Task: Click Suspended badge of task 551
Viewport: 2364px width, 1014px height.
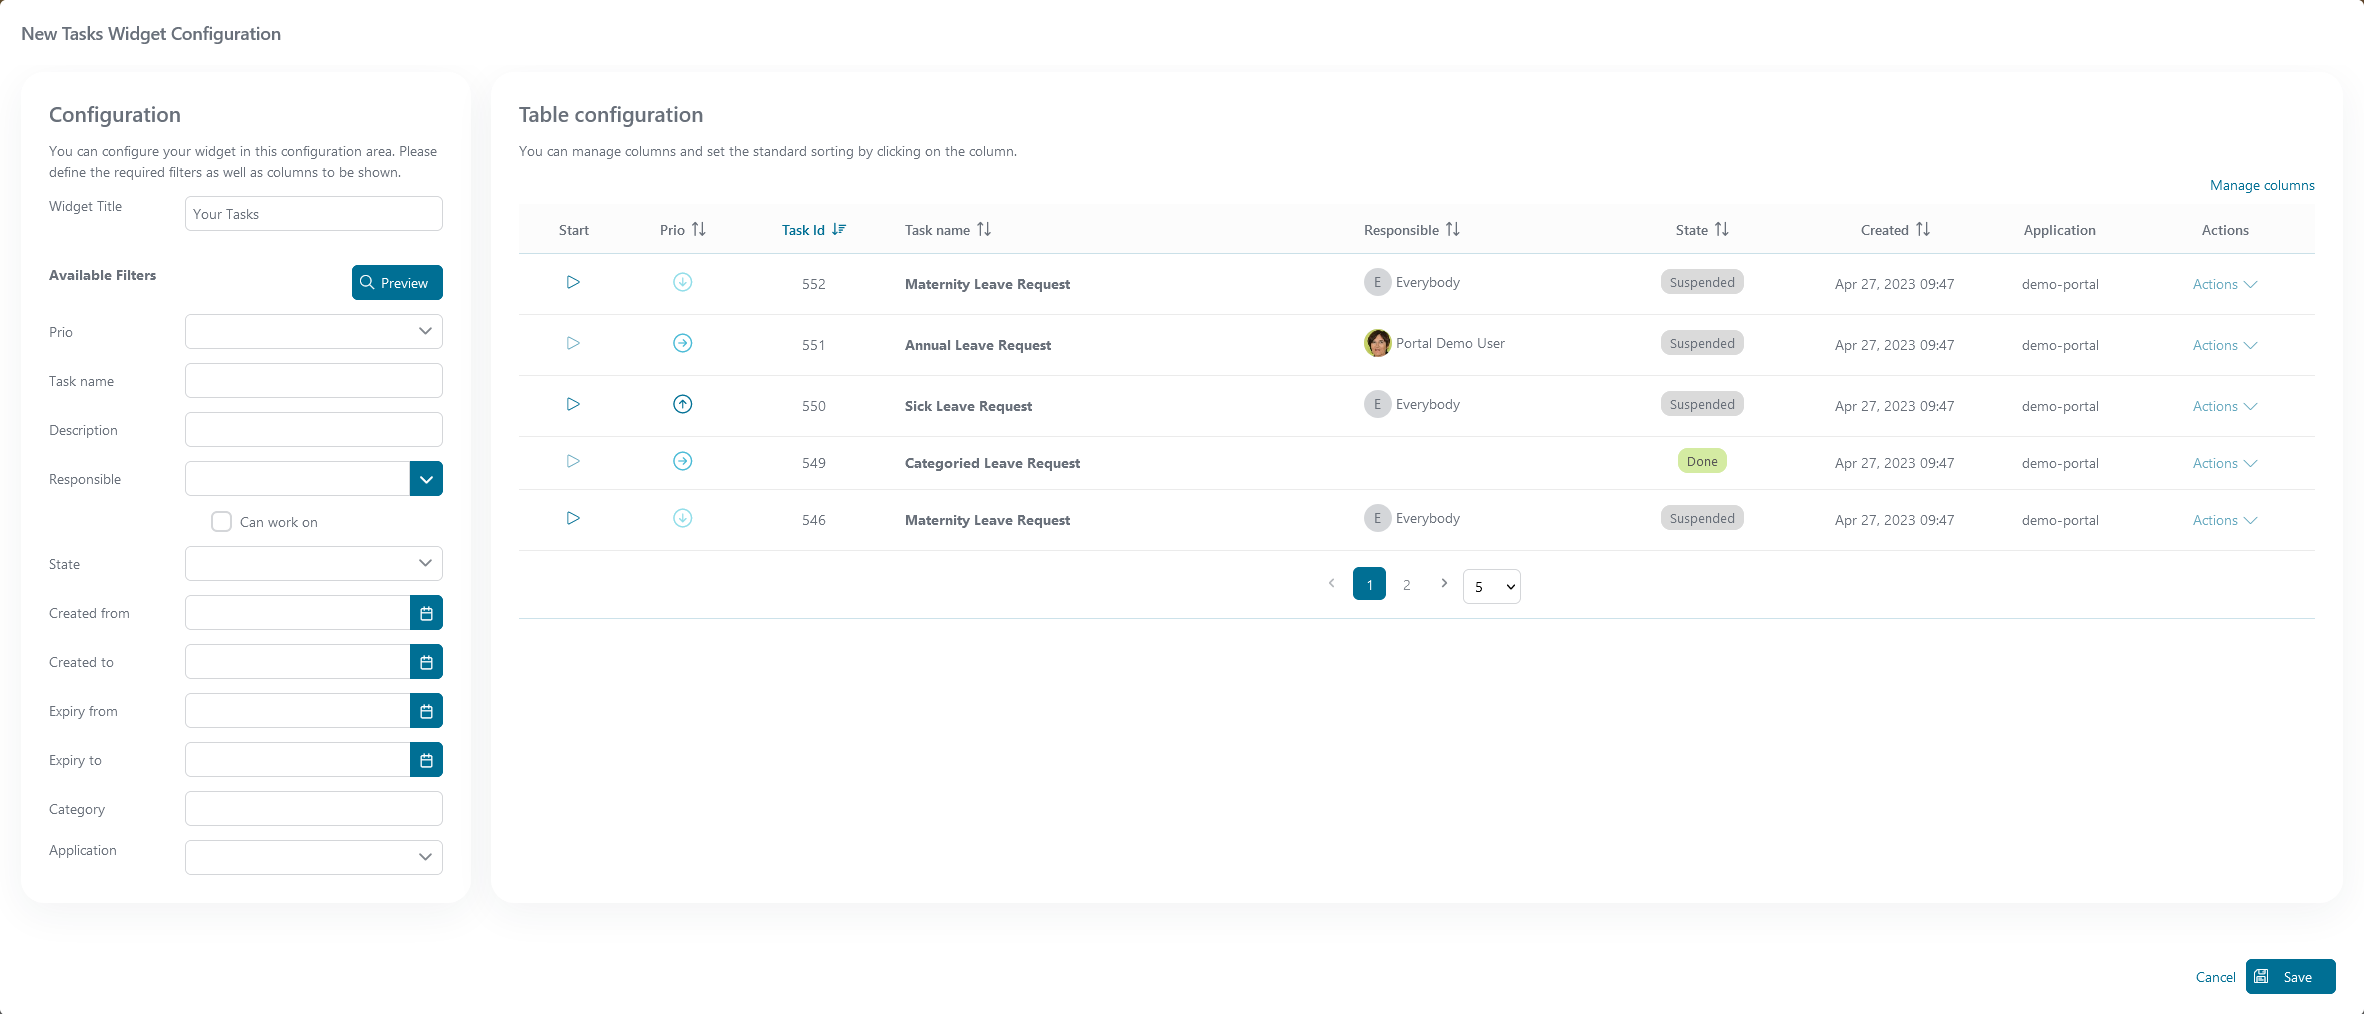Action: 1702,343
